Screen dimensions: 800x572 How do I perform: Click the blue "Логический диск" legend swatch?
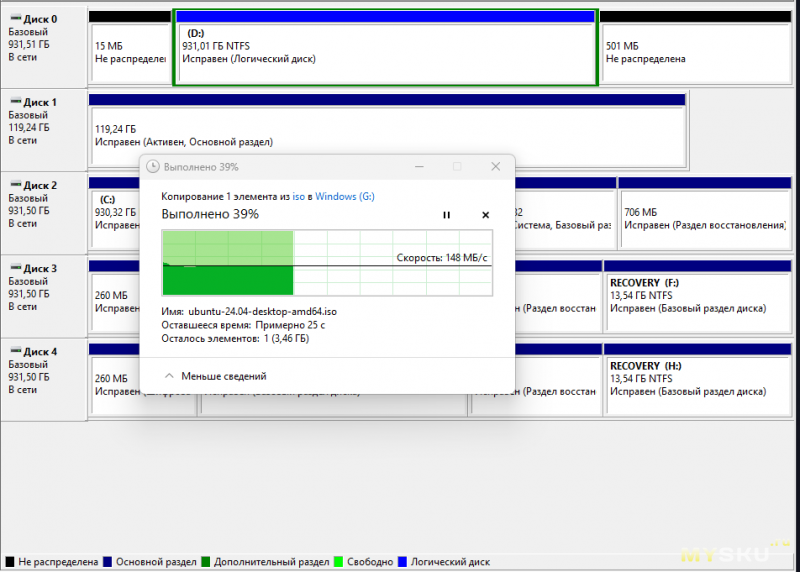tap(403, 563)
